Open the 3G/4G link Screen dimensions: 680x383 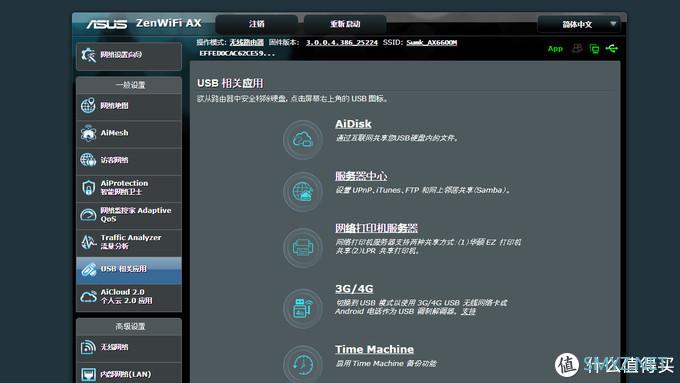point(354,289)
